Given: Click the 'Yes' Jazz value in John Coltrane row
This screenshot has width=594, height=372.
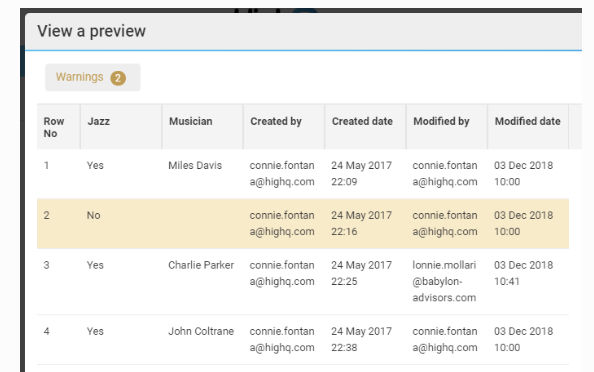Looking at the screenshot, I should [95, 331].
